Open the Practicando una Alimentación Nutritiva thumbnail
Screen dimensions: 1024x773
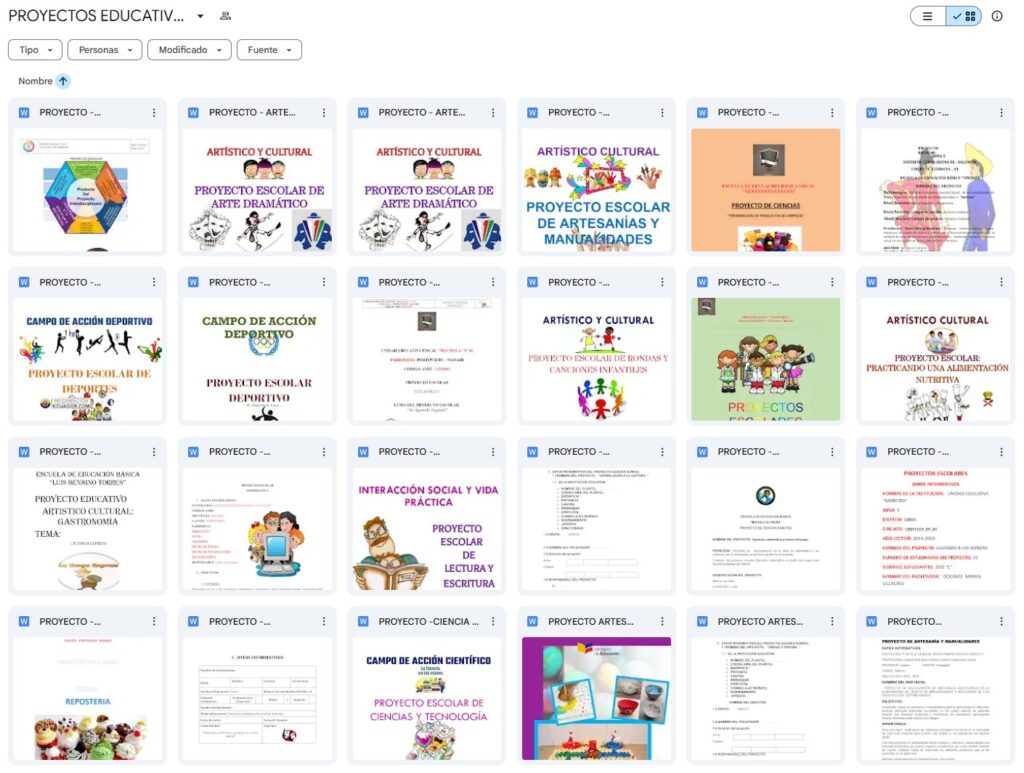[935, 358]
